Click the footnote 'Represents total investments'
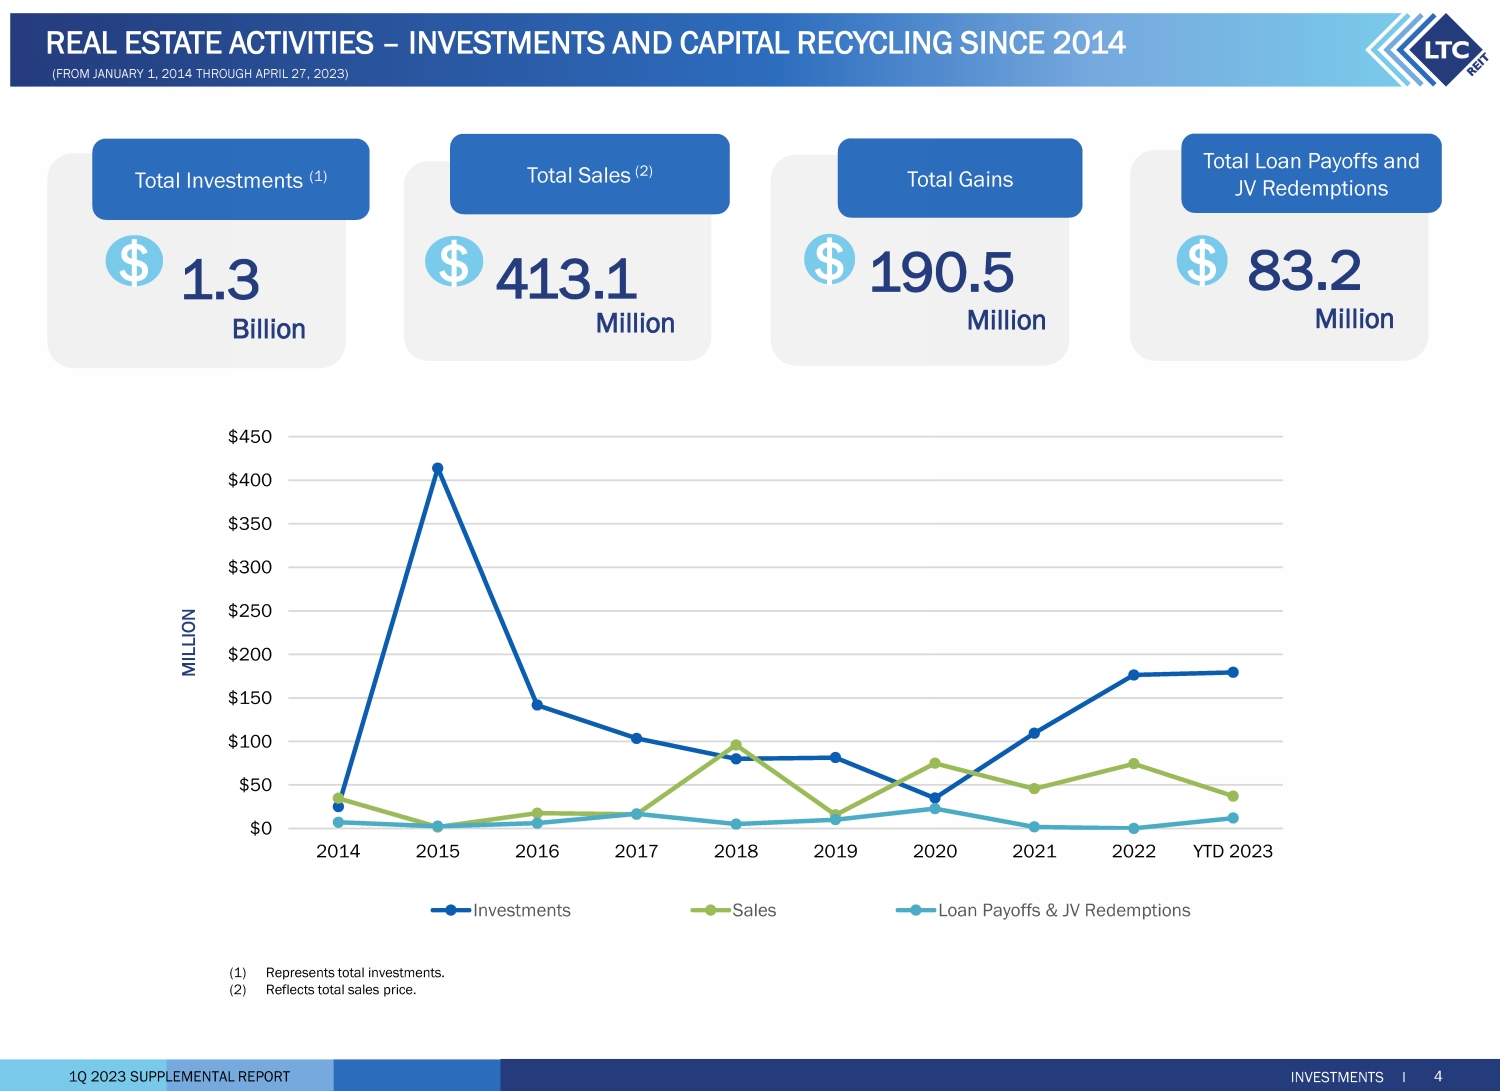 point(355,972)
